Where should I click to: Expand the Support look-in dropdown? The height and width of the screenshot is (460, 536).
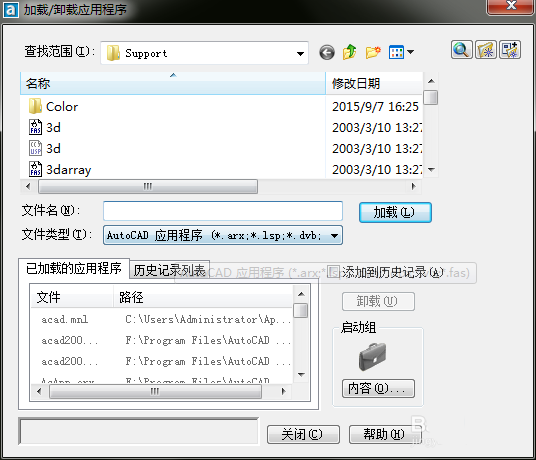pyautogui.click(x=300, y=53)
